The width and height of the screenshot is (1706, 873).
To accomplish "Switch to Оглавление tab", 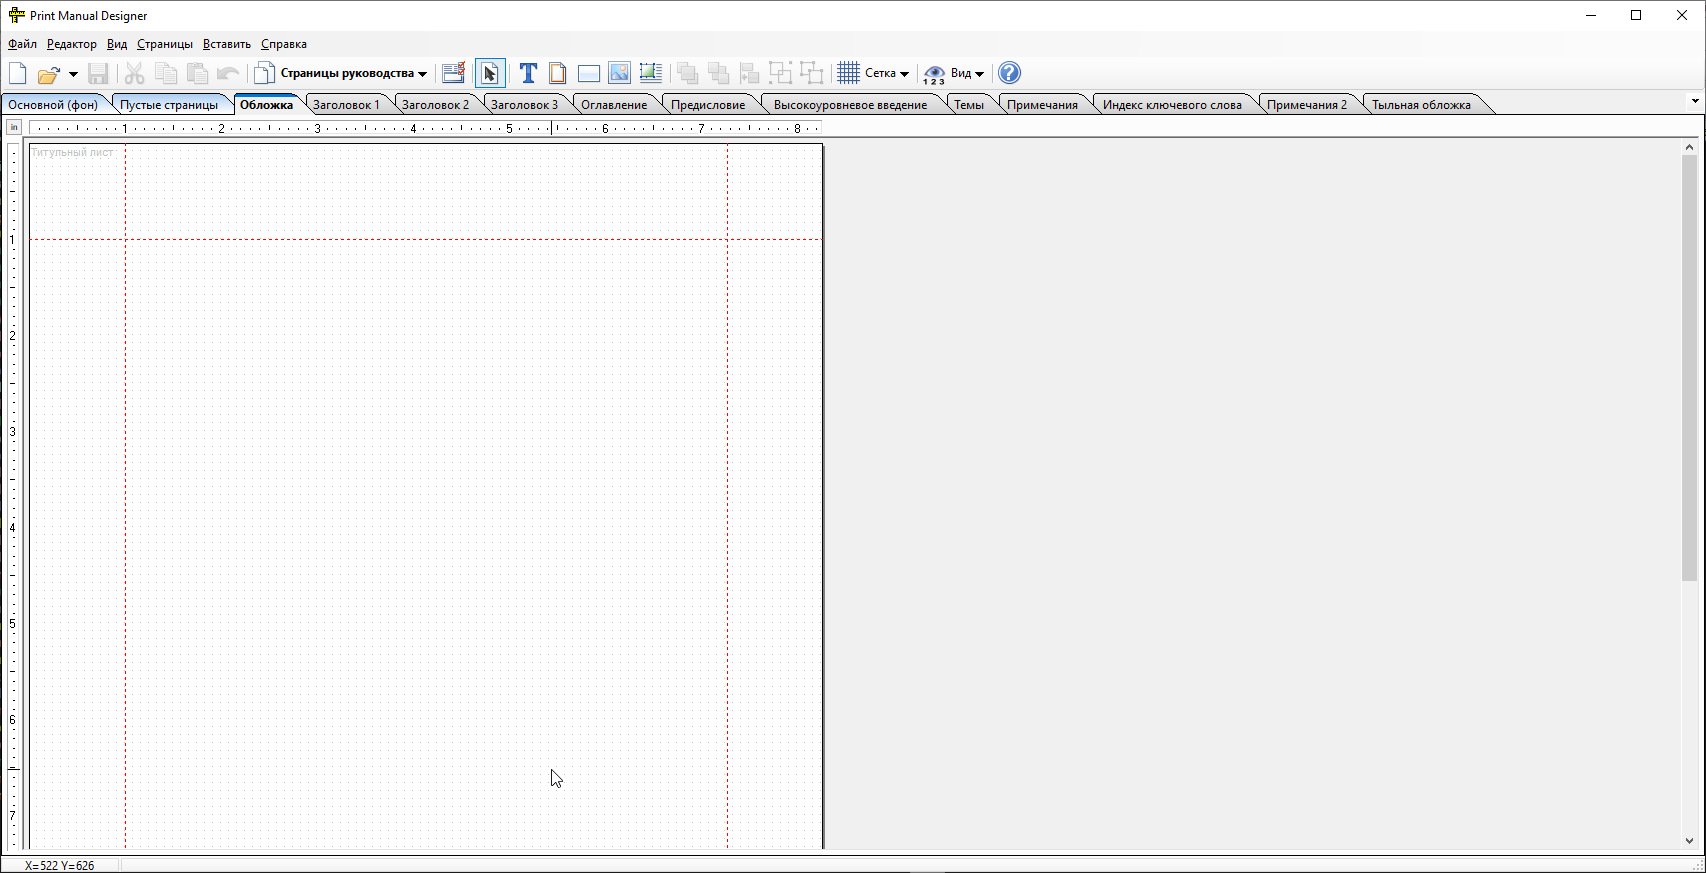I will pos(614,104).
